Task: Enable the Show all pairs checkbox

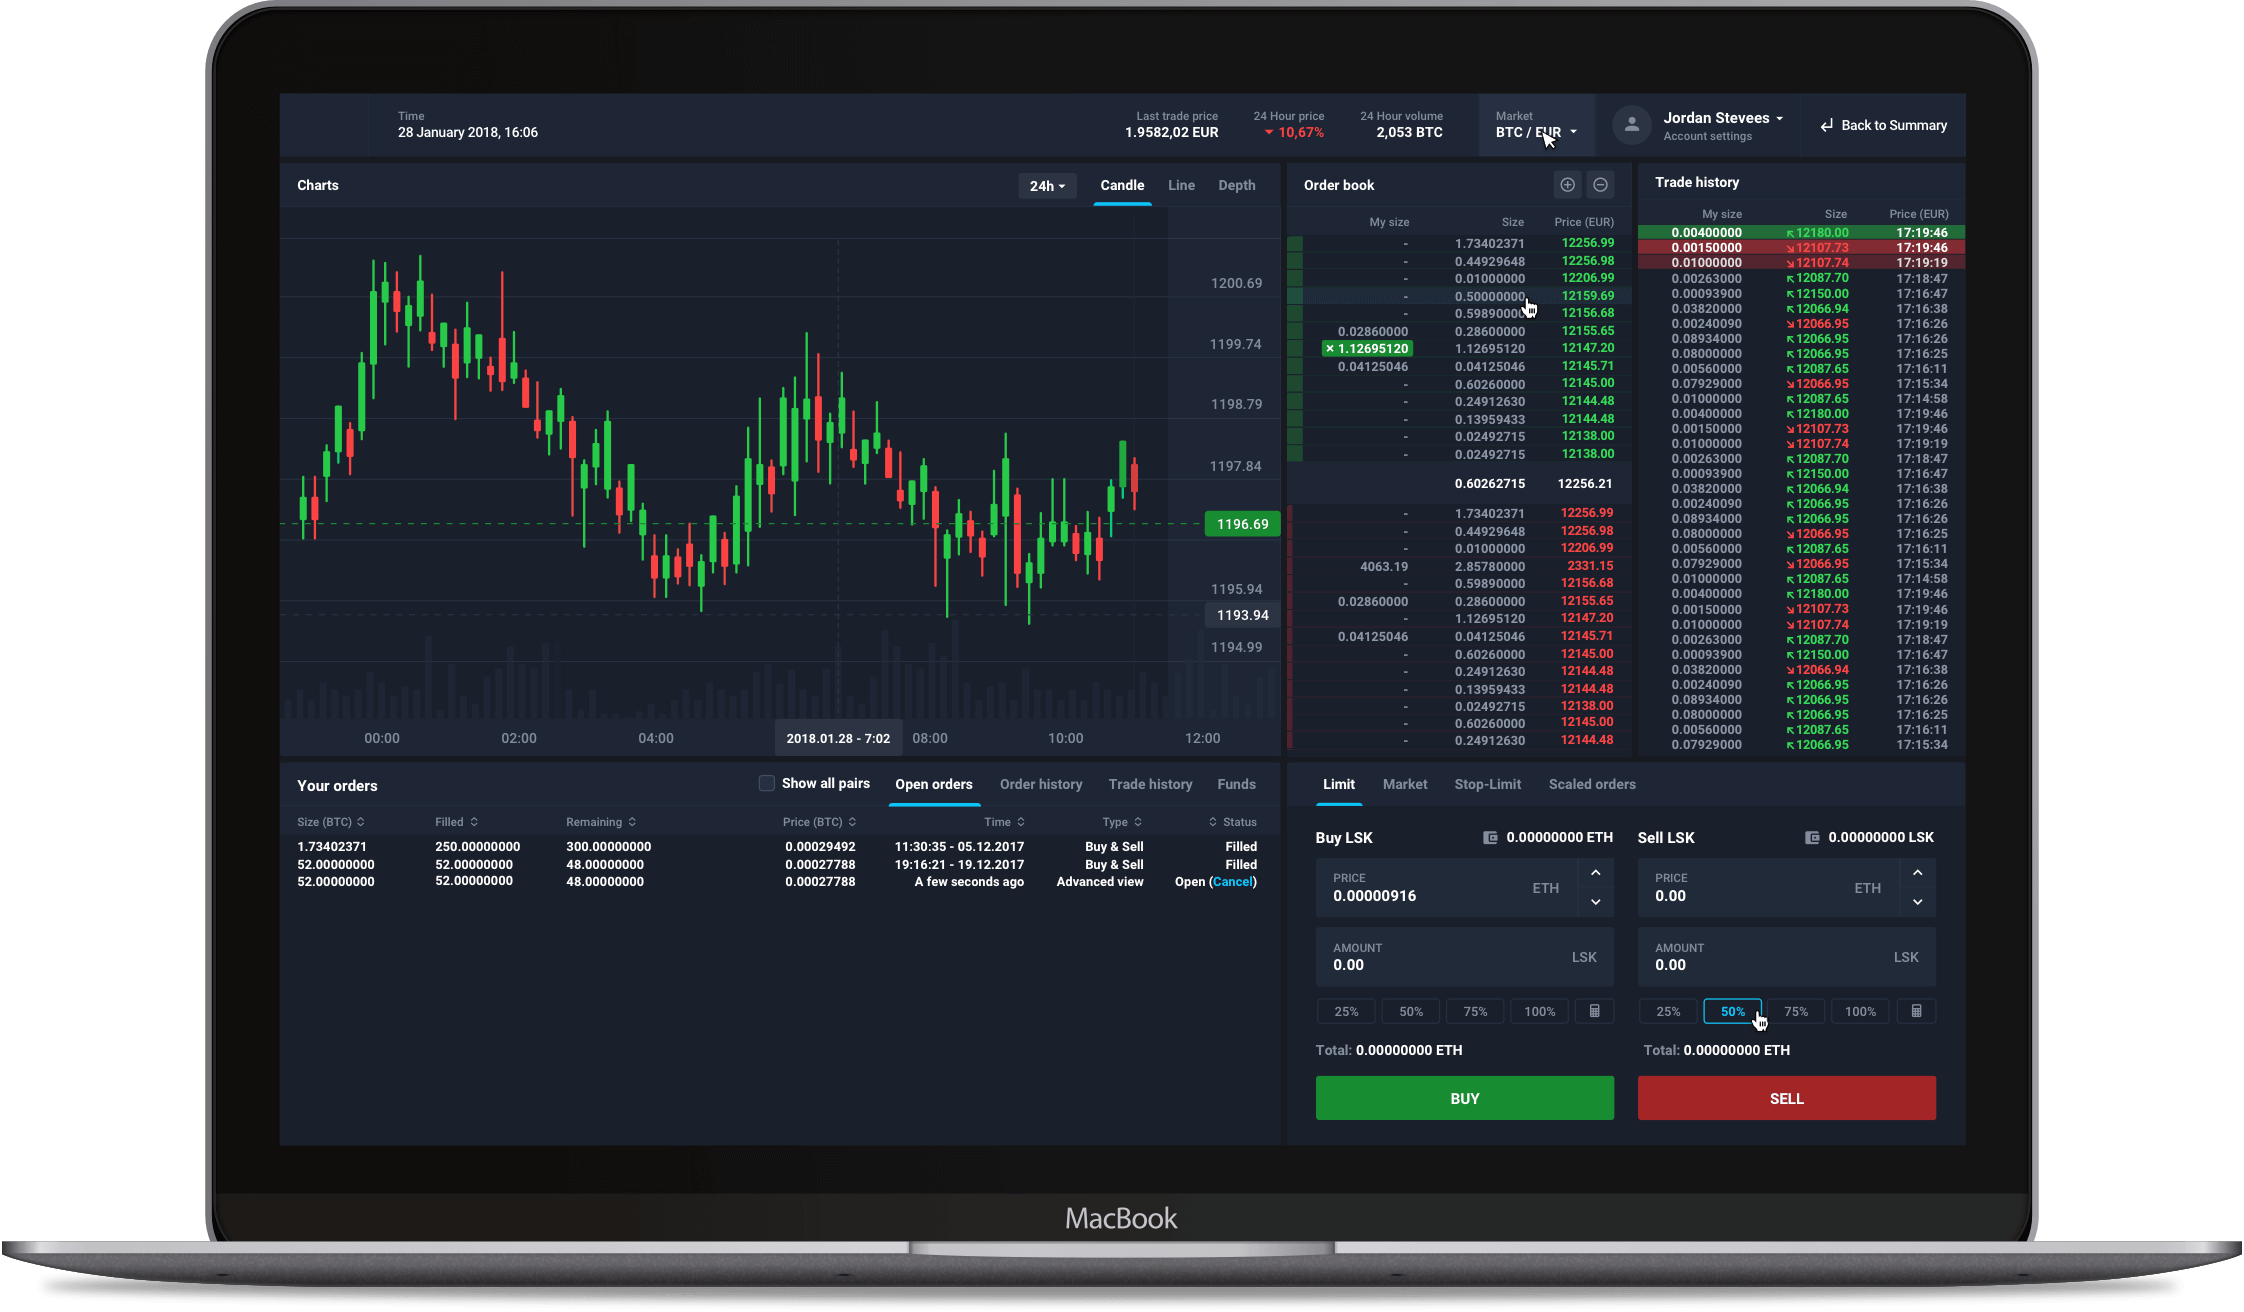Action: click(x=766, y=783)
